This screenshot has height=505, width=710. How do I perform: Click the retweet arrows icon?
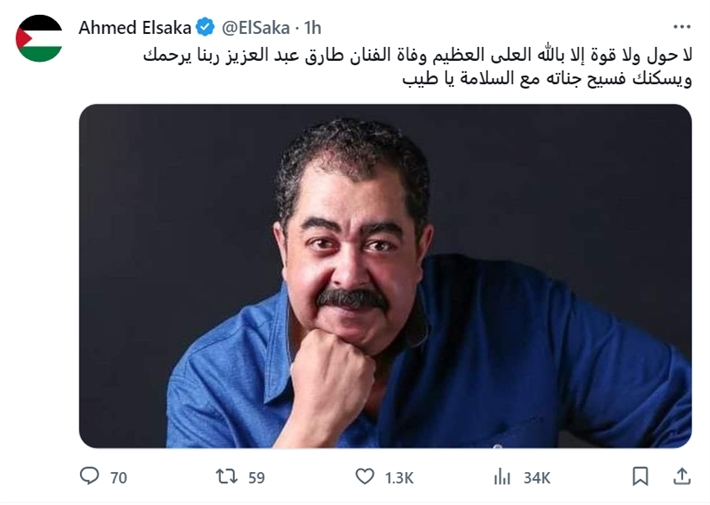click(226, 477)
